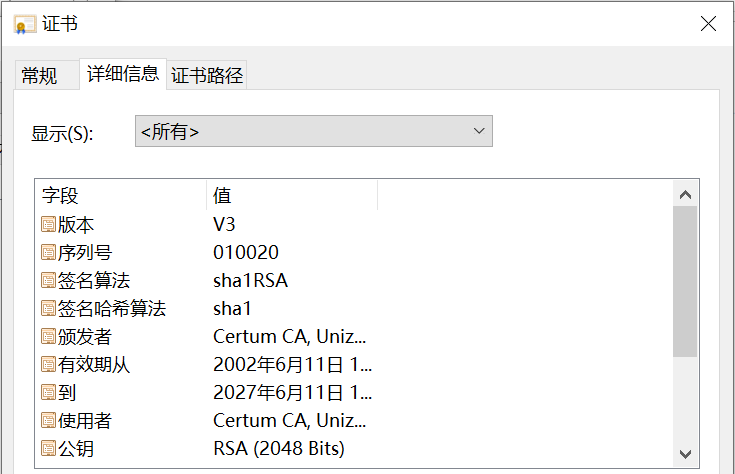Viewport: 735px width, 474px height.
Task: Click the 到 field icon
Action: click(x=48, y=392)
